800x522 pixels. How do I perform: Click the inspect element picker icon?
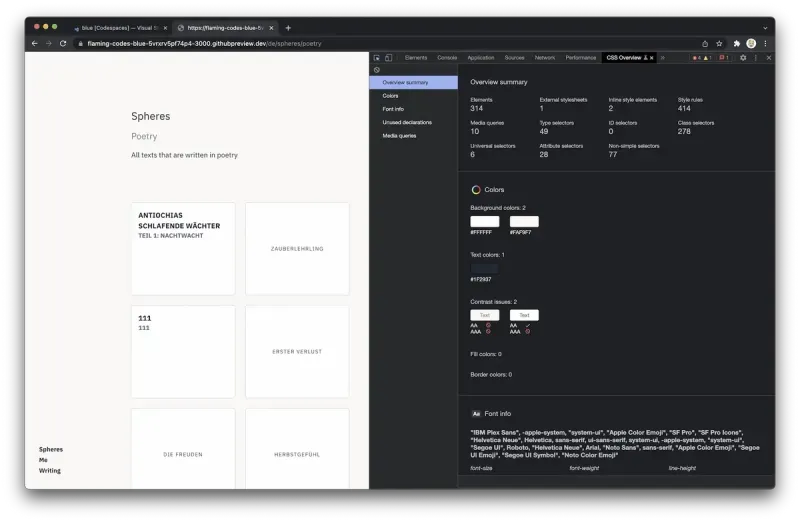[377, 58]
